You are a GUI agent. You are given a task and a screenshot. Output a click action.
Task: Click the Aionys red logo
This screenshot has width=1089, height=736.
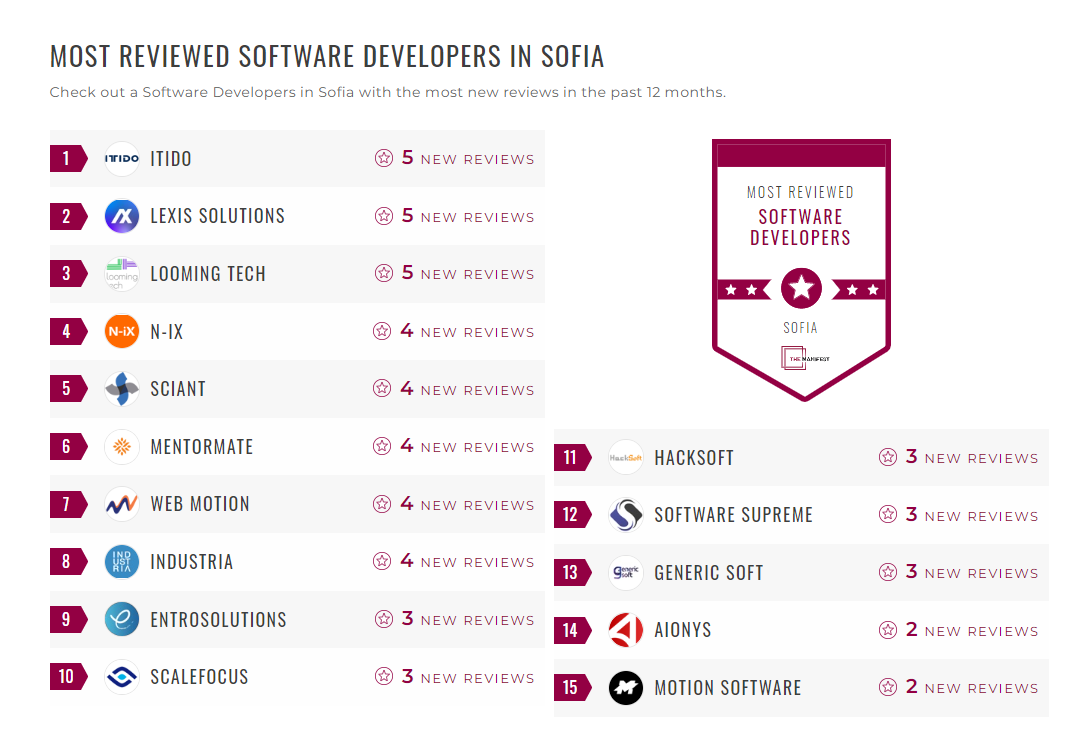(626, 630)
